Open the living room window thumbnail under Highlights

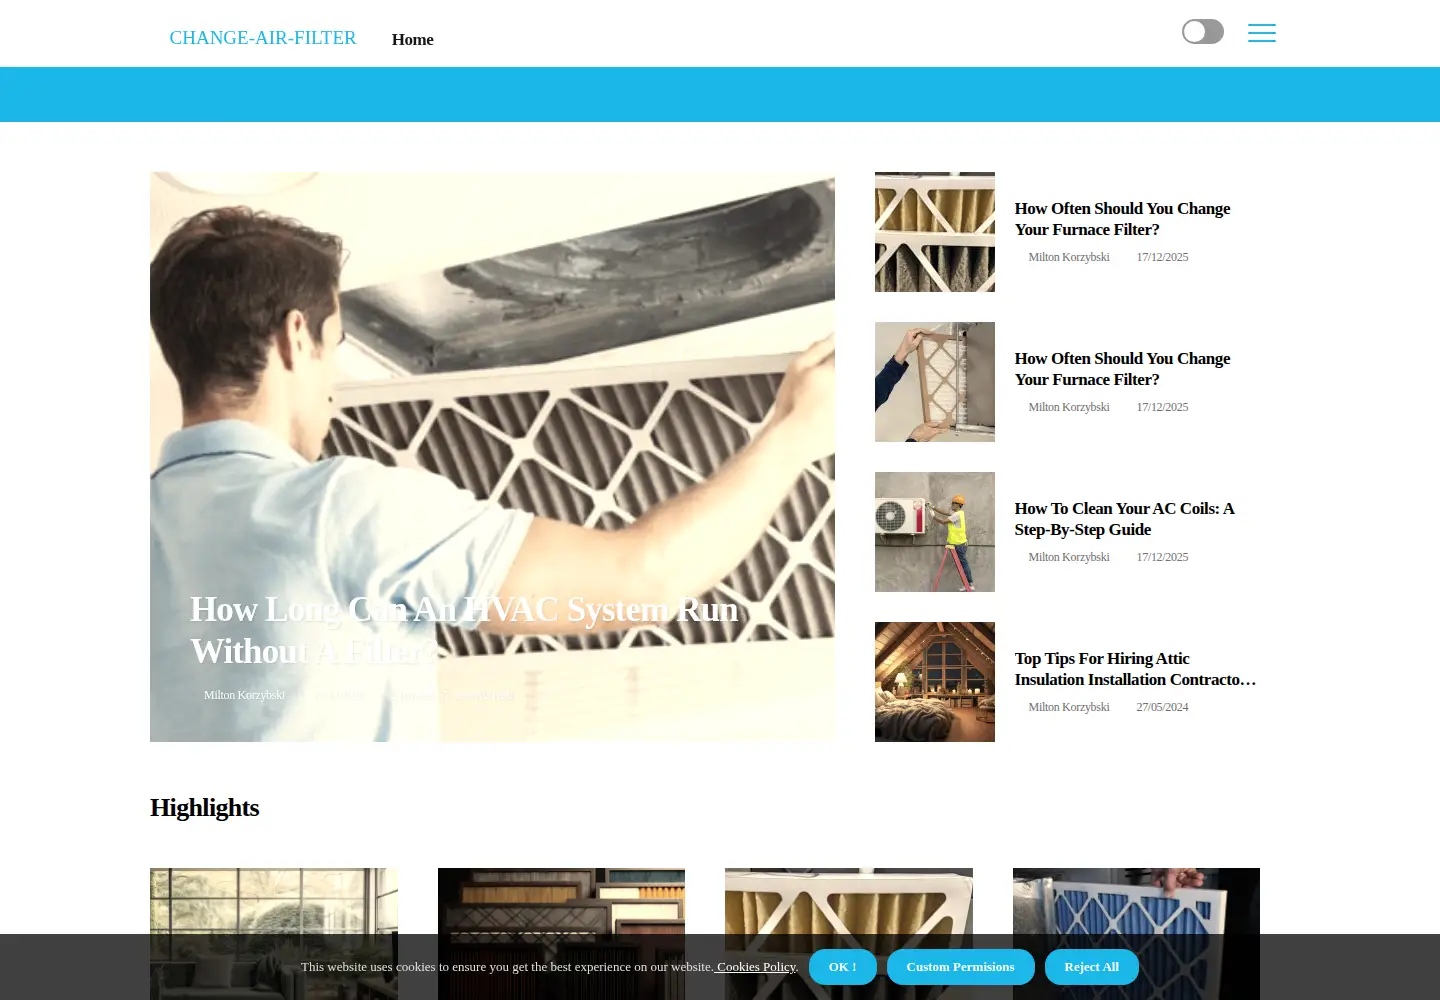coord(274,934)
